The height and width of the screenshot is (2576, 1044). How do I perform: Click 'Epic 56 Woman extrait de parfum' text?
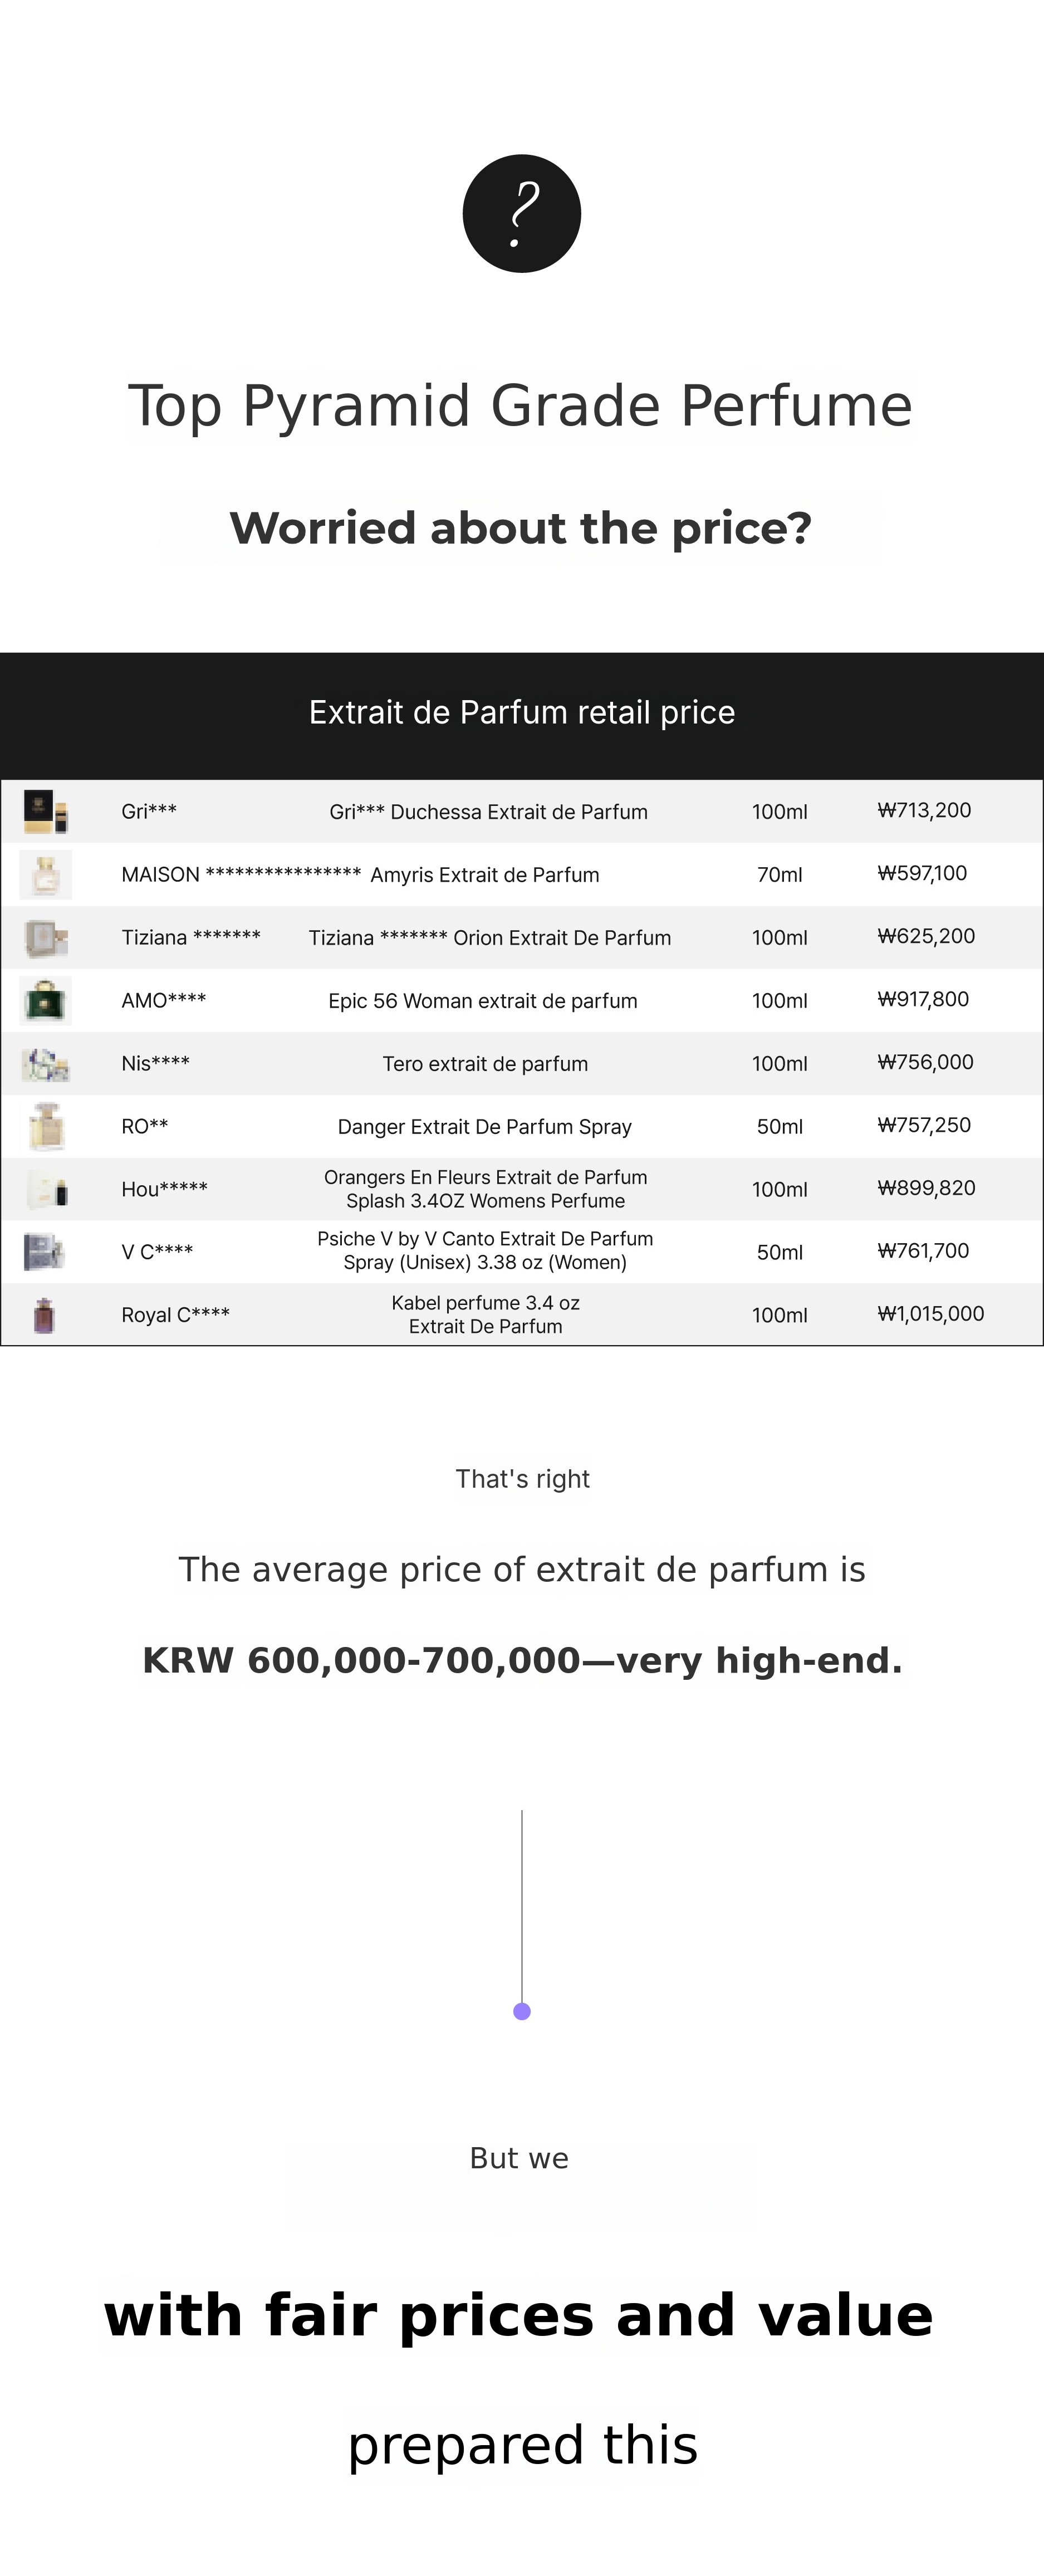483,1001
